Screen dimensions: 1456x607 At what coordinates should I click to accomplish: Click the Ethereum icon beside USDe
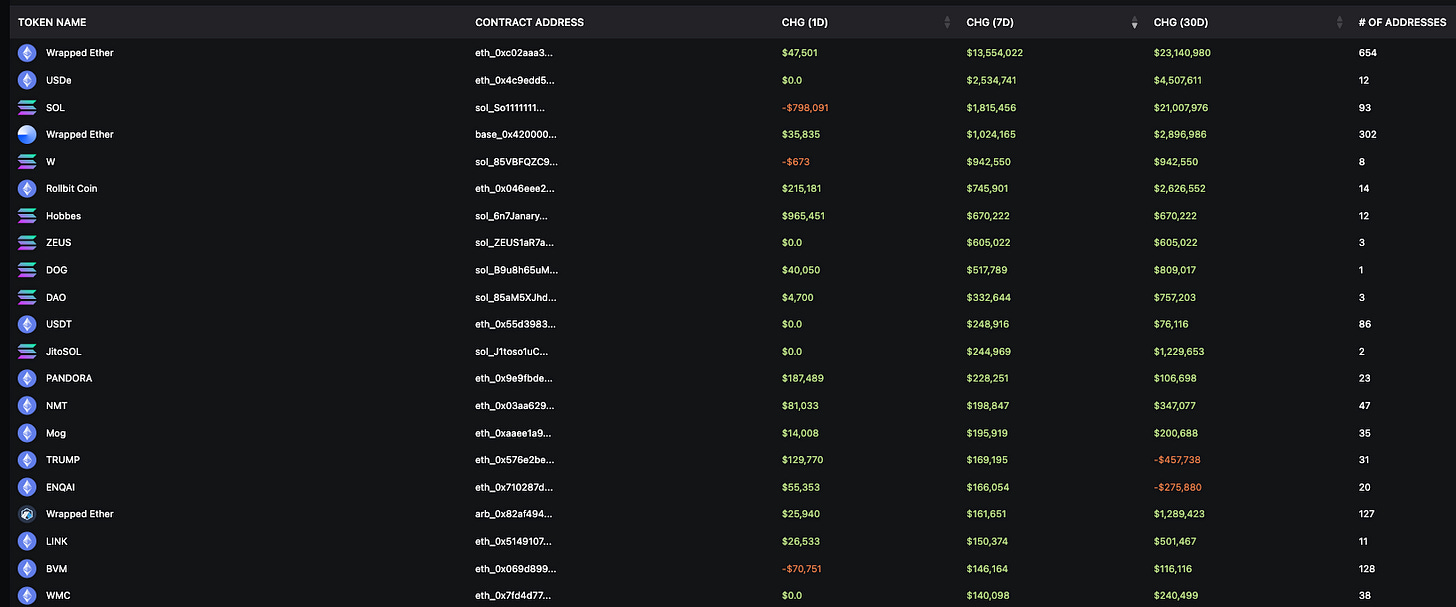pos(27,80)
